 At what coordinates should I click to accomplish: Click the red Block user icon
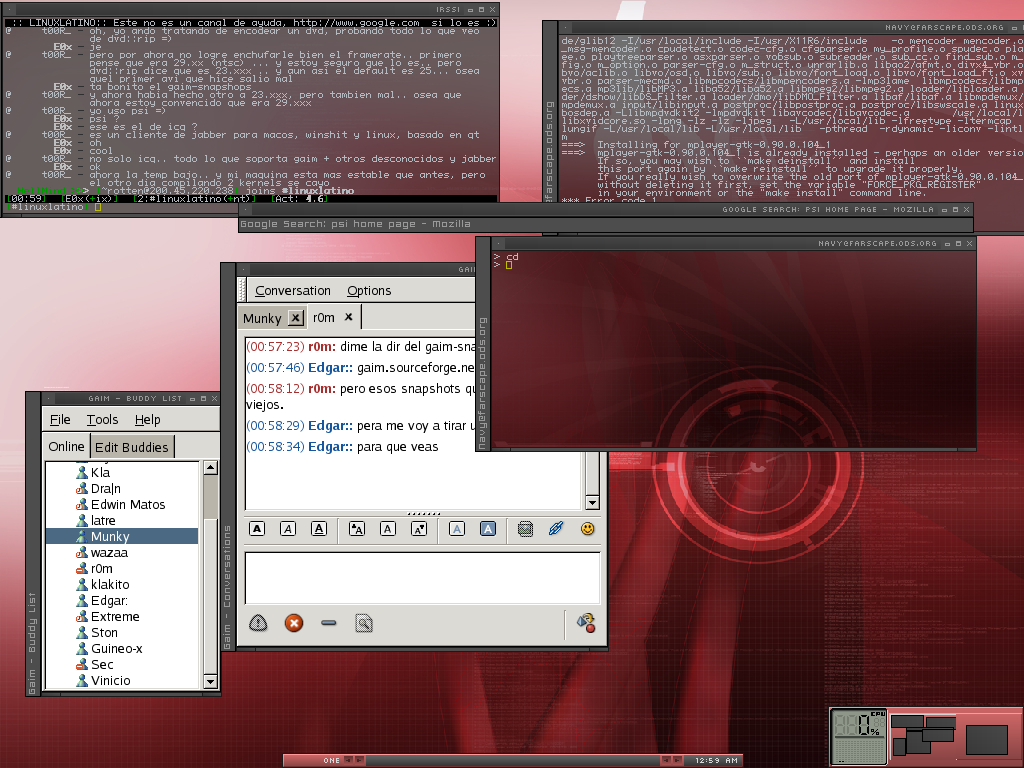click(294, 623)
